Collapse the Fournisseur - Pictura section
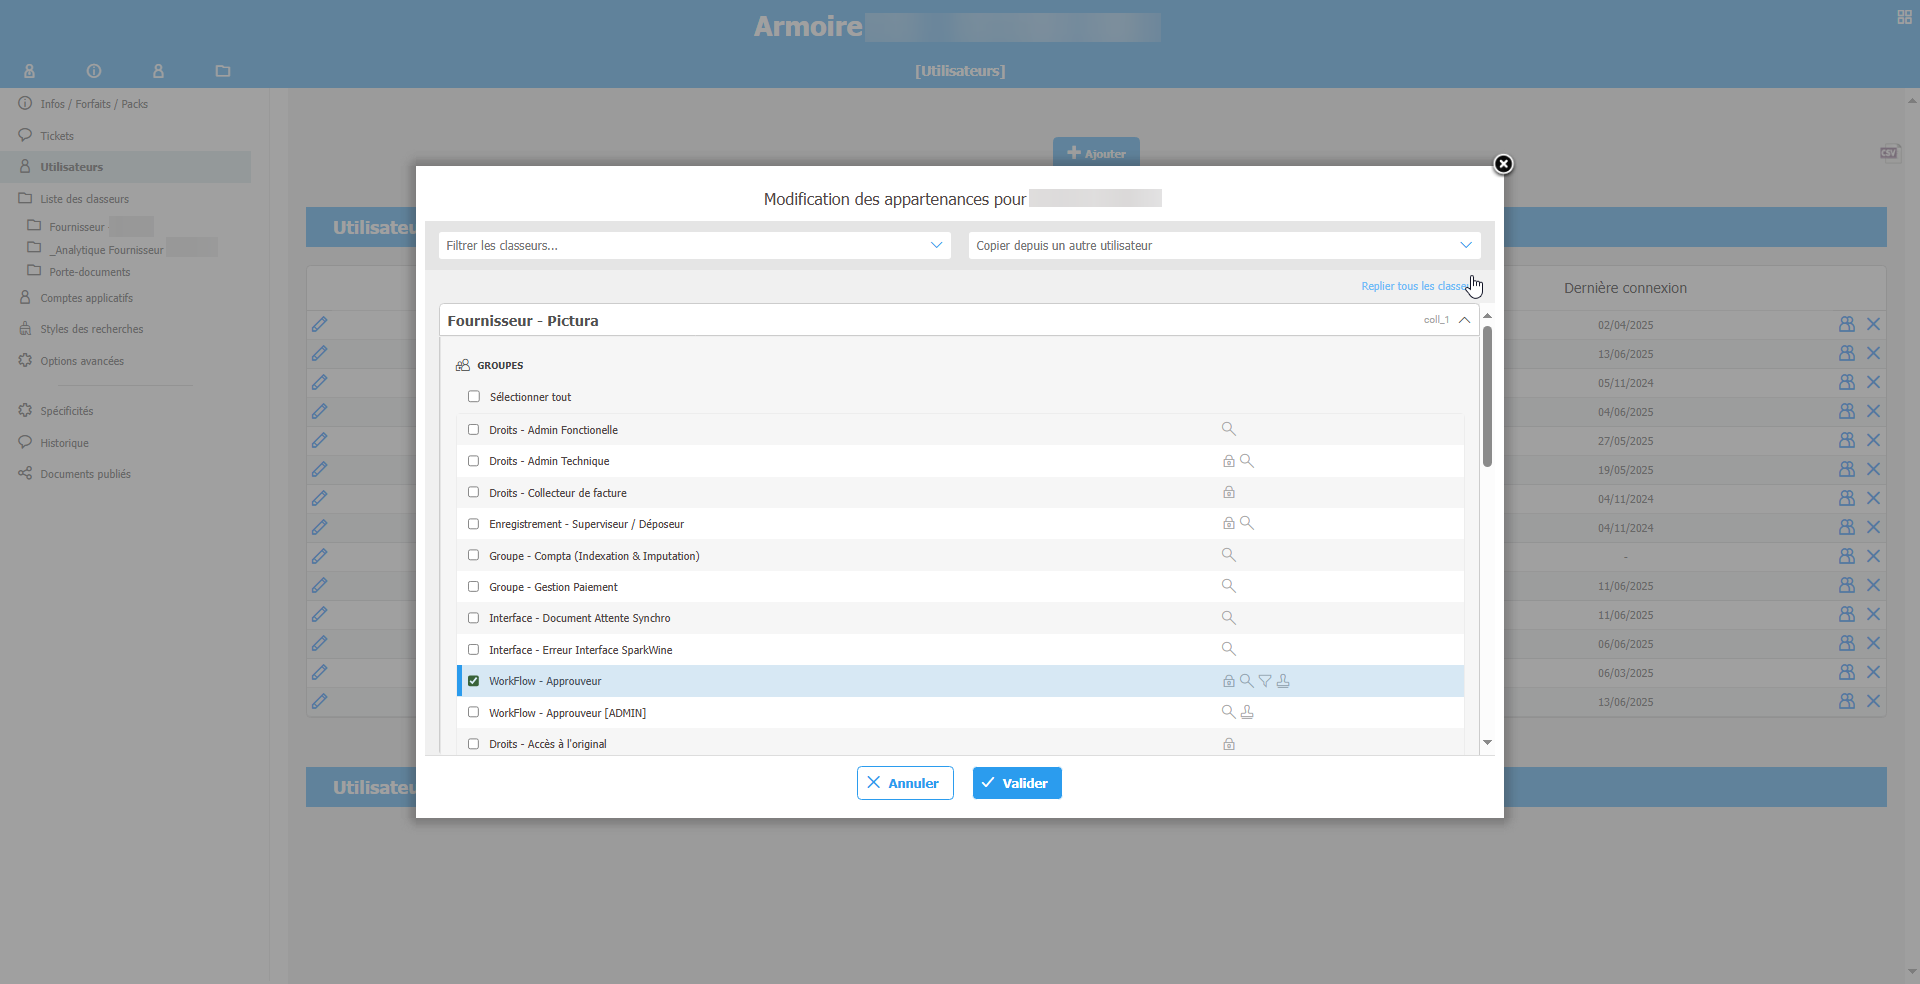 (1464, 321)
